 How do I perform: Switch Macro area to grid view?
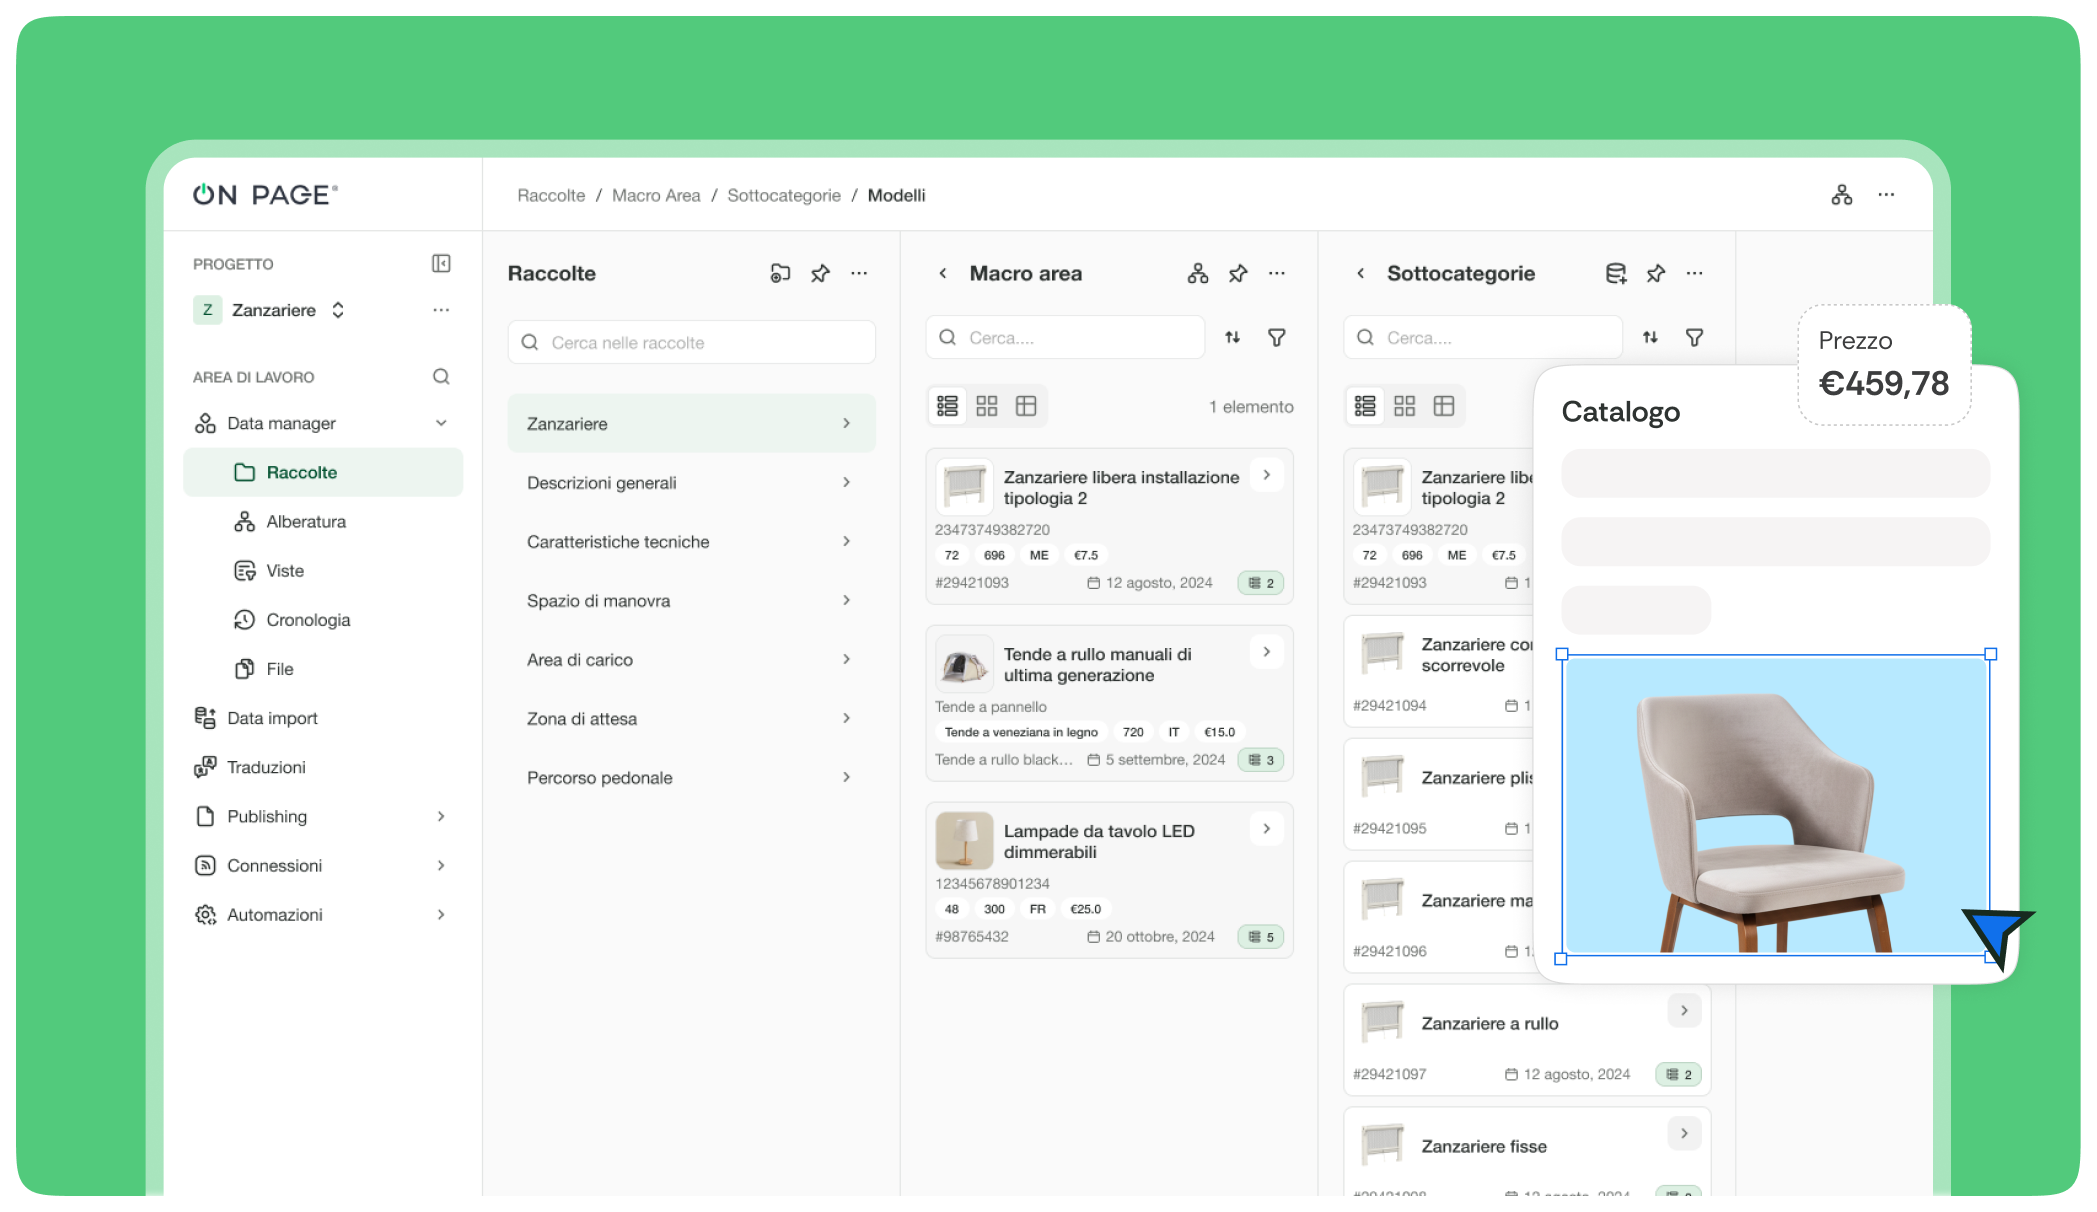pyautogui.click(x=987, y=406)
